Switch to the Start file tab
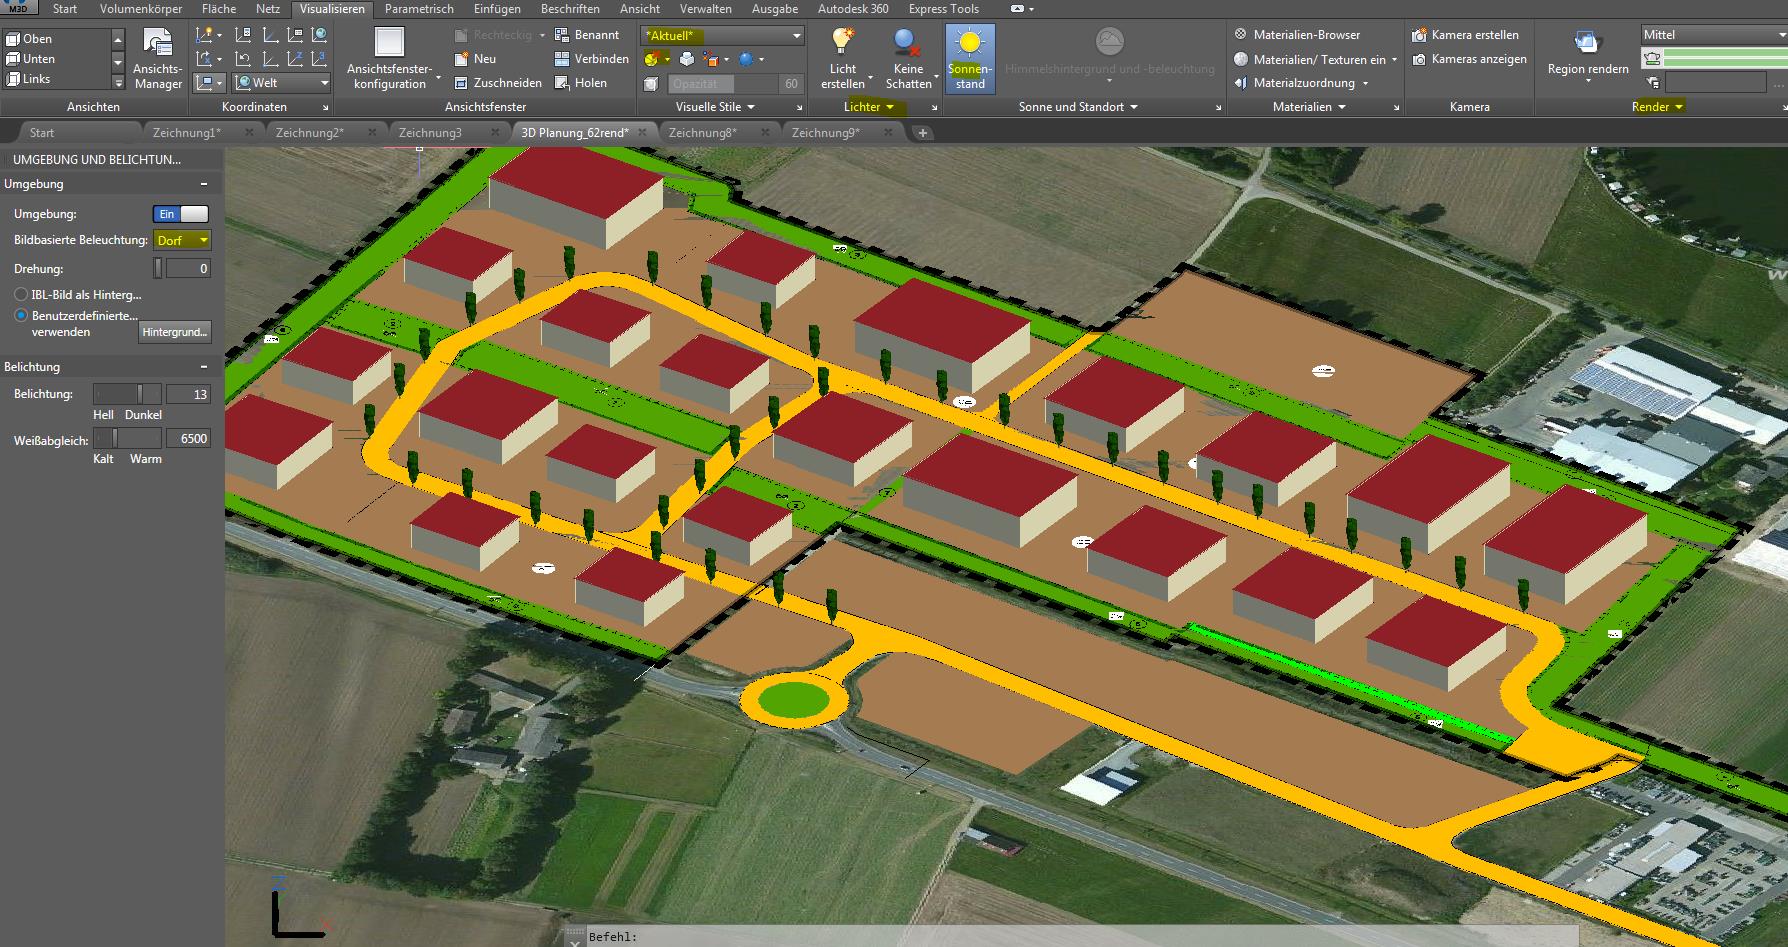1788x947 pixels. (x=42, y=132)
